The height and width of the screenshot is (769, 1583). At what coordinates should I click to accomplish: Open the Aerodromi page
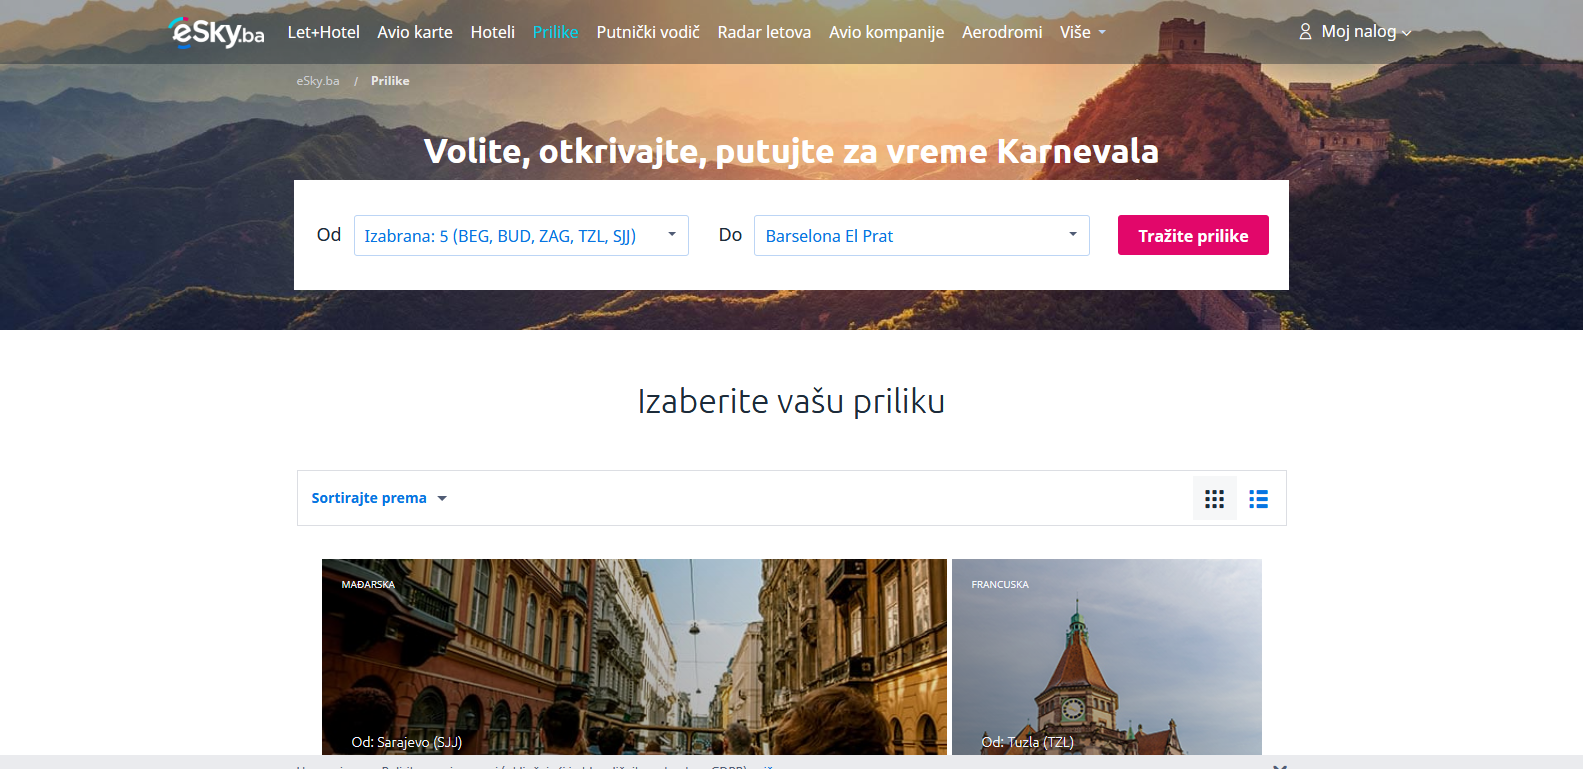(x=1002, y=32)
